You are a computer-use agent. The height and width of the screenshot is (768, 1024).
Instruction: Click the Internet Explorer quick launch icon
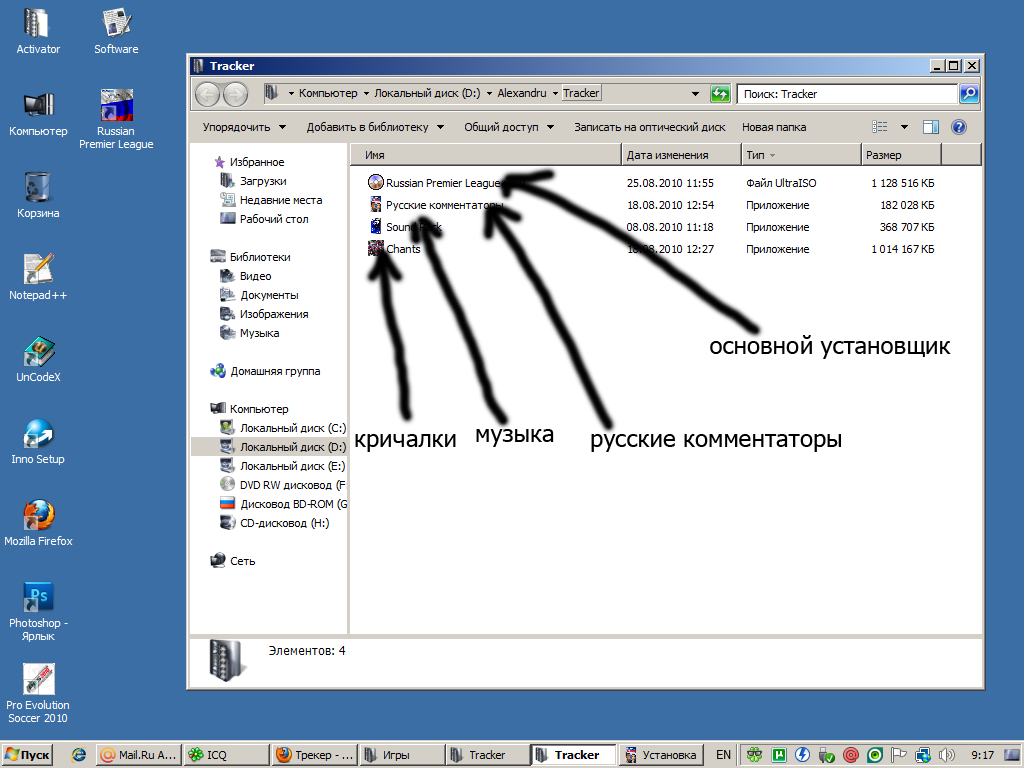click(79, 755)
